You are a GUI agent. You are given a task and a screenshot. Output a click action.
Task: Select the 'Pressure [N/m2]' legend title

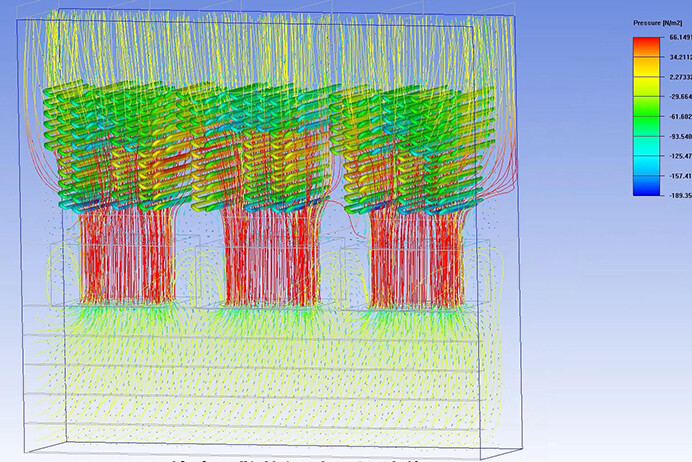[x=658, y=23]
